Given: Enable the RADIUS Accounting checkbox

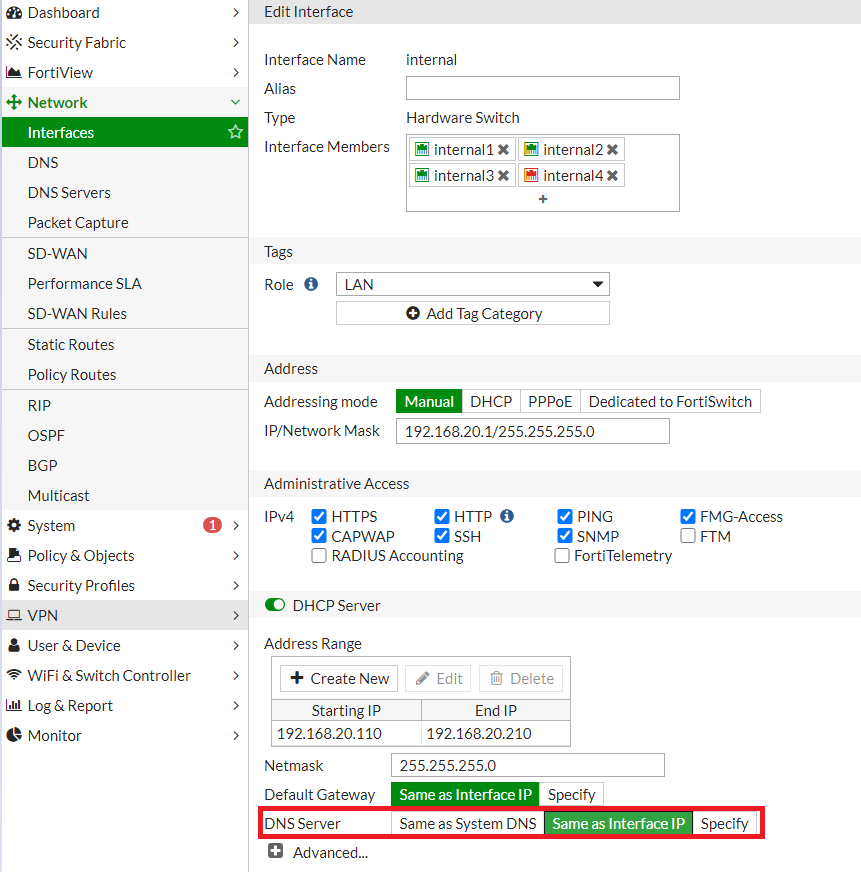Looking at the screenshot, I should tap(319, 556).
